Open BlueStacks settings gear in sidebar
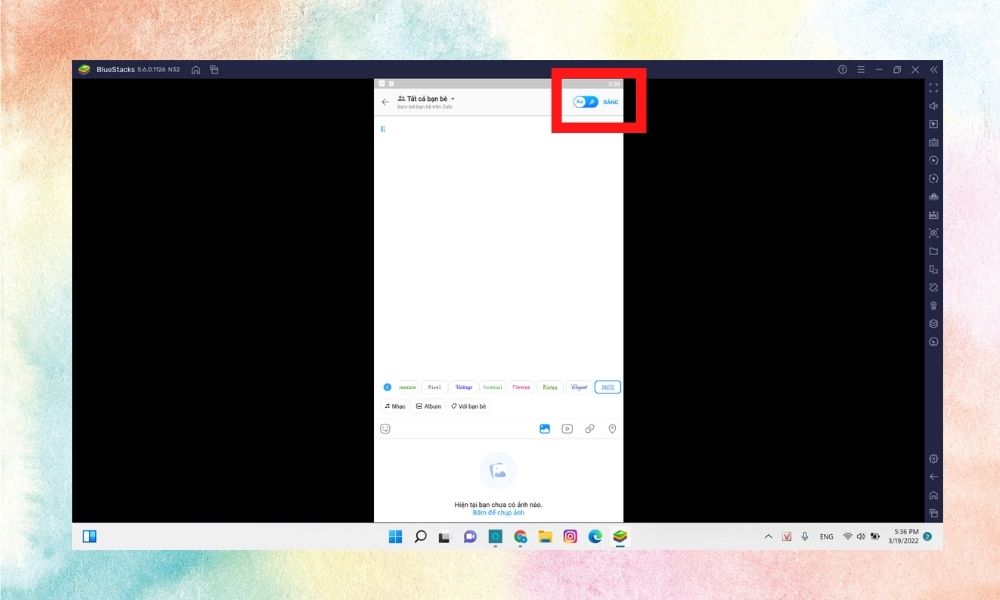The image size is (1000, 600). (933, 458)
